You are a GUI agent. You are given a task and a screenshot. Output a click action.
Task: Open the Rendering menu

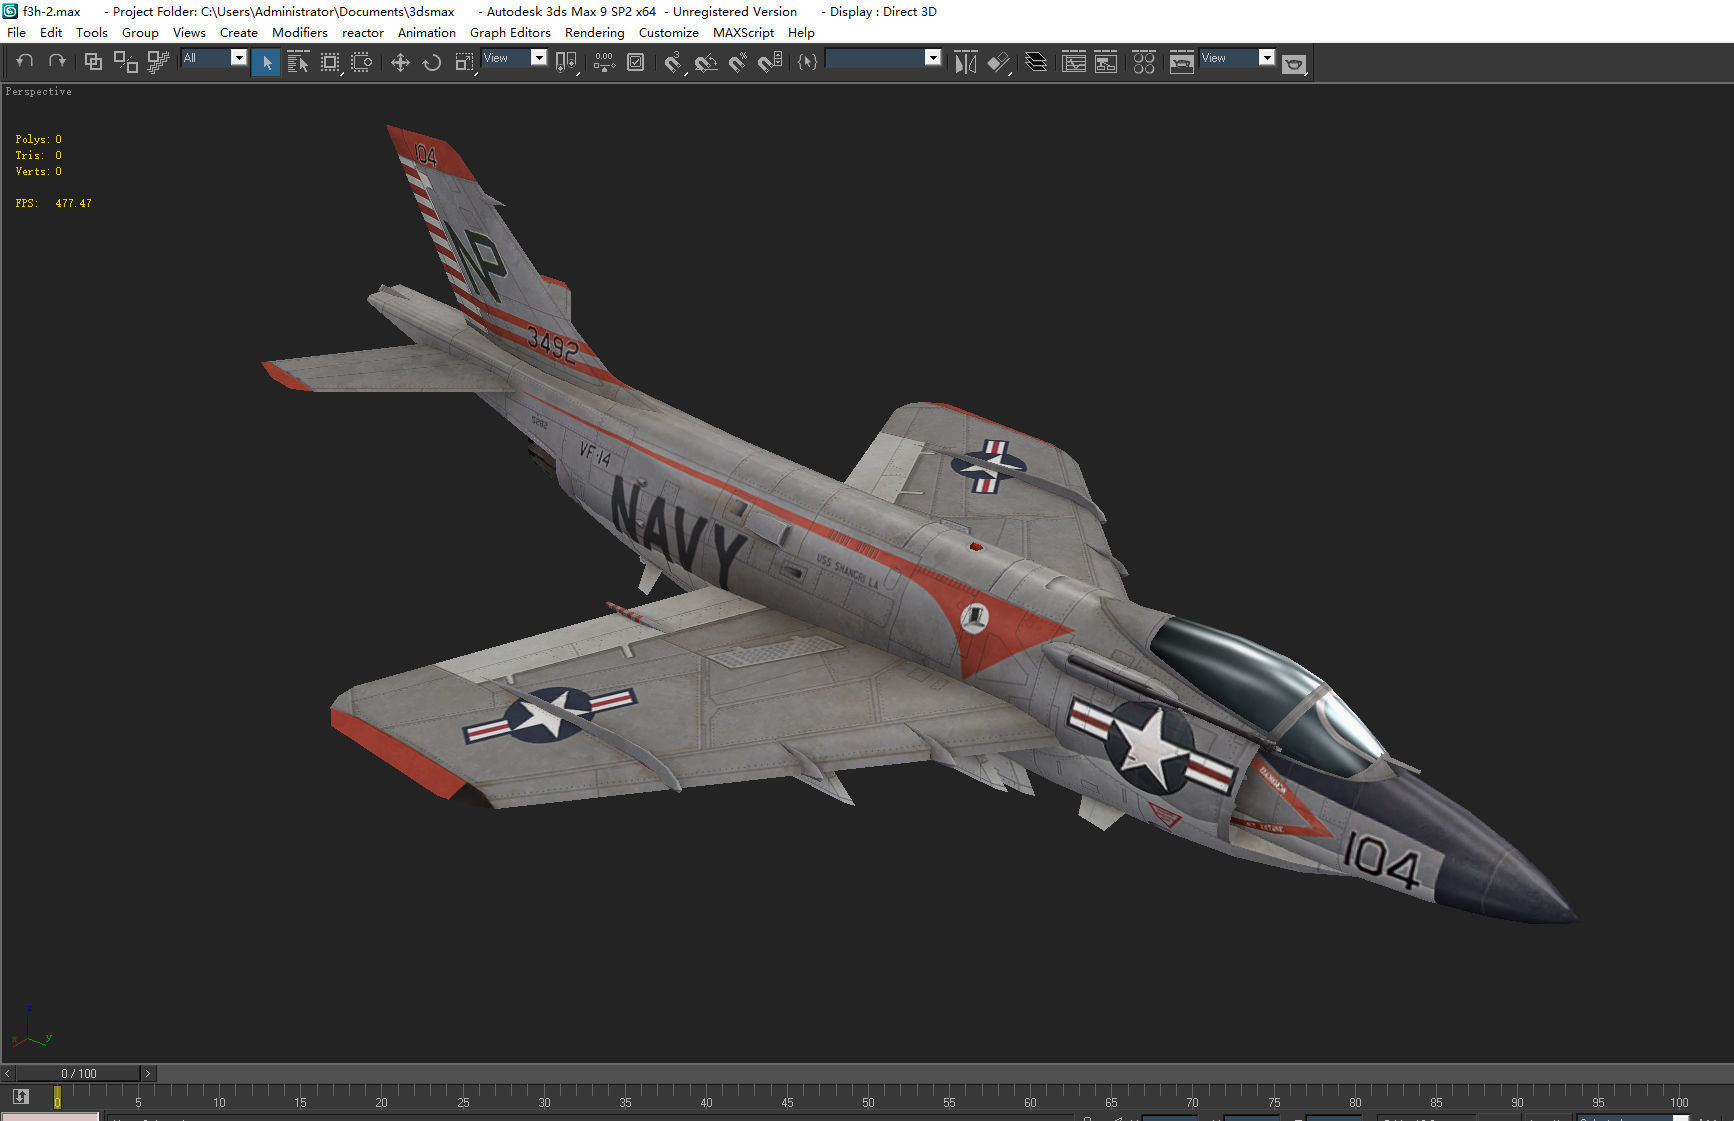click(x=595, y=32)
